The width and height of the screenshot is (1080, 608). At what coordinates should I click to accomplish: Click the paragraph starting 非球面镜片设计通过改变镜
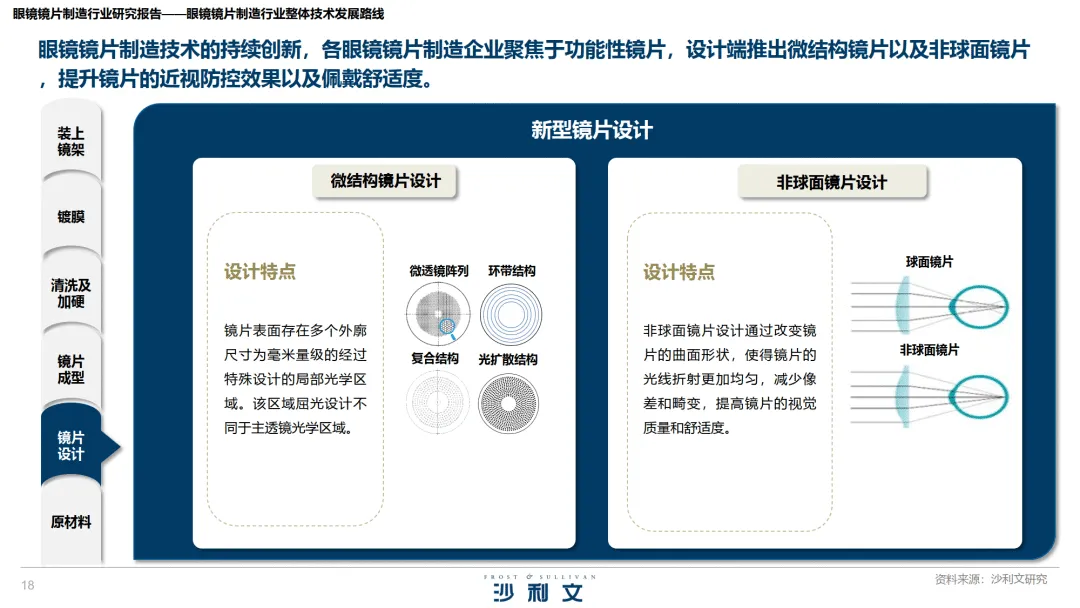point(730,379)
